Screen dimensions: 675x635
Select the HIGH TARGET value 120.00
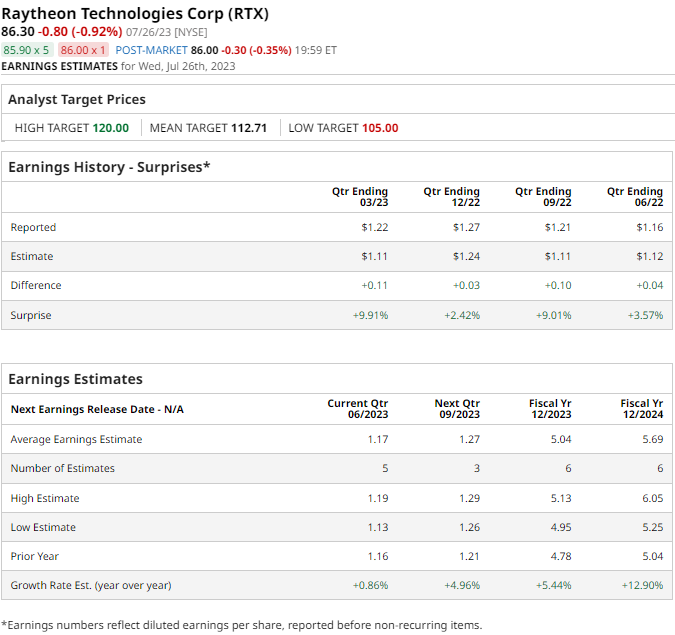pyautogui.click(x=111, y=128)
